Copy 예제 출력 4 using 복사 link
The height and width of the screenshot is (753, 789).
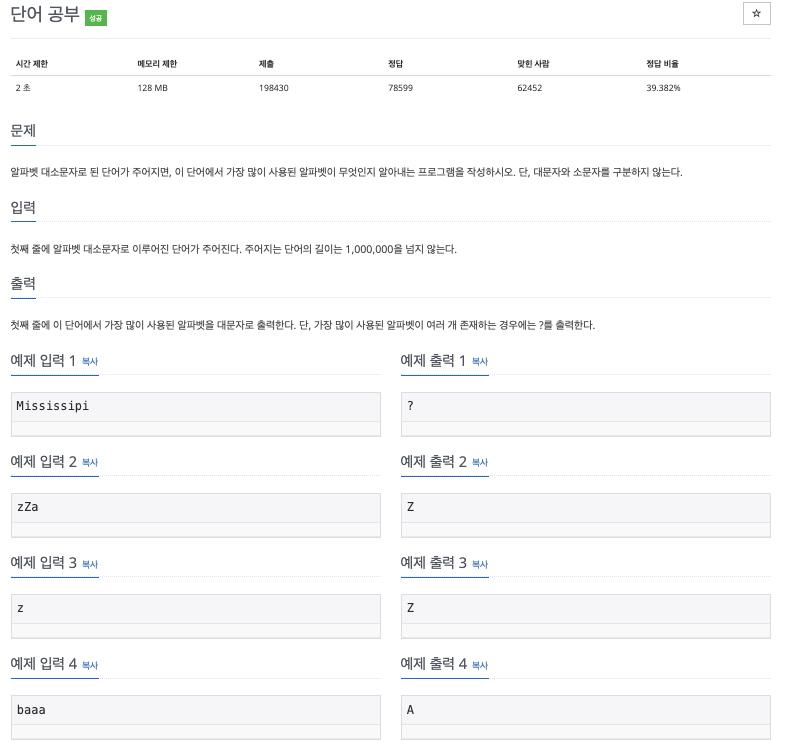click(480, 665)
